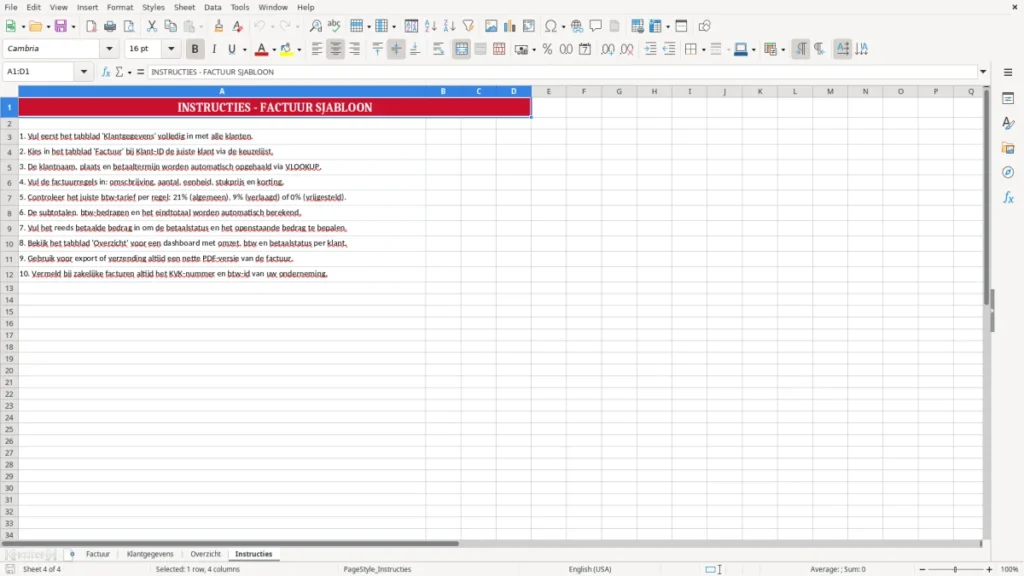Open the Tools menu
Image resolution: width=1024 pixels, height=576 pixels.
(x=240, y=7)
